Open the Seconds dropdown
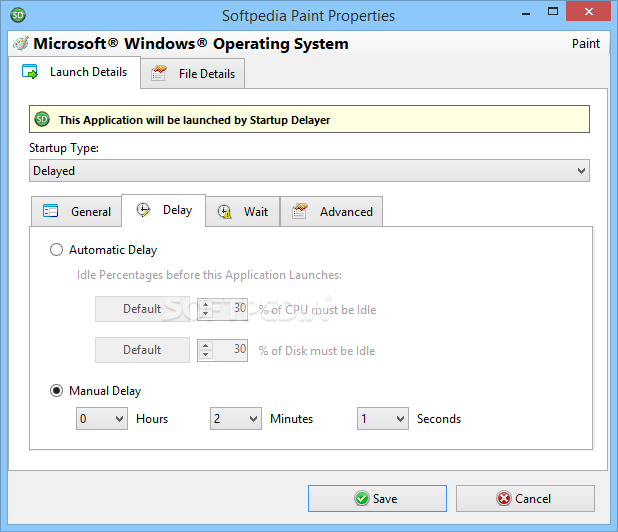618x532 pixels. pos(383,419)
